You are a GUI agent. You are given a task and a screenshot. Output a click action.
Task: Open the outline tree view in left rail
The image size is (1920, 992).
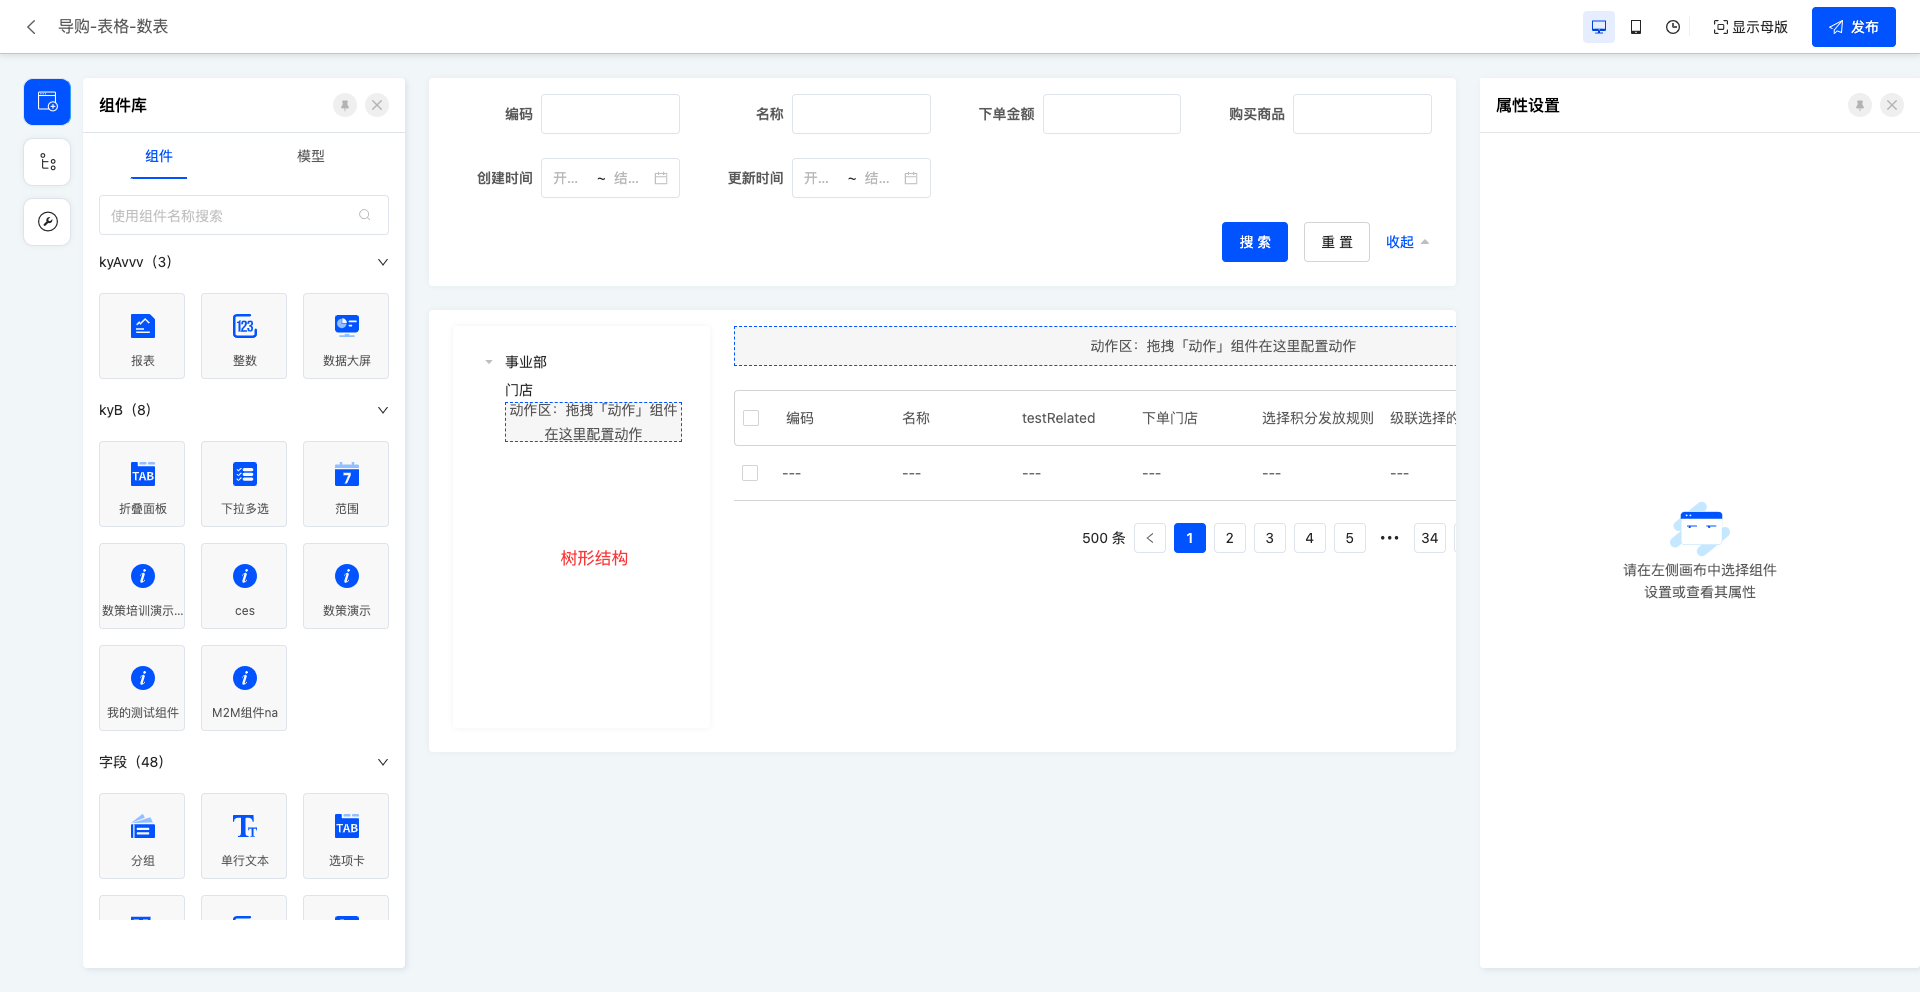(47, 161)
